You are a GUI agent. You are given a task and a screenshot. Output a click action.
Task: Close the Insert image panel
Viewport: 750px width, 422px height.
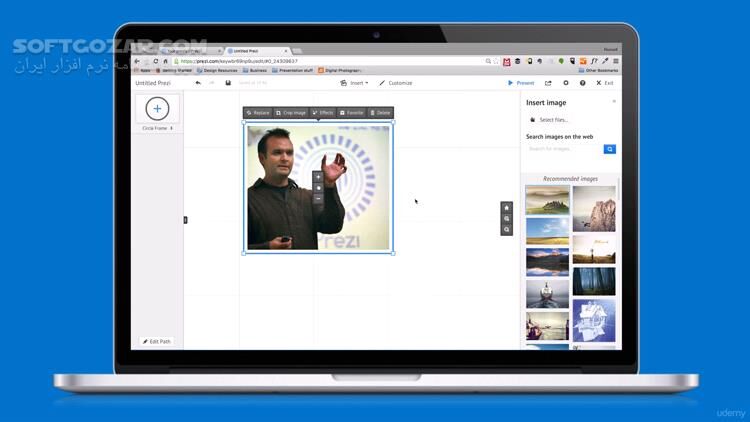coord(614,101)
